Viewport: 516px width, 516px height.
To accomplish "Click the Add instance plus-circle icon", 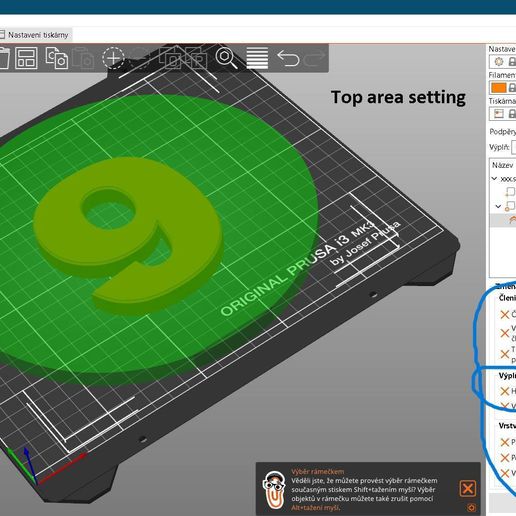I will coord(113,58).
